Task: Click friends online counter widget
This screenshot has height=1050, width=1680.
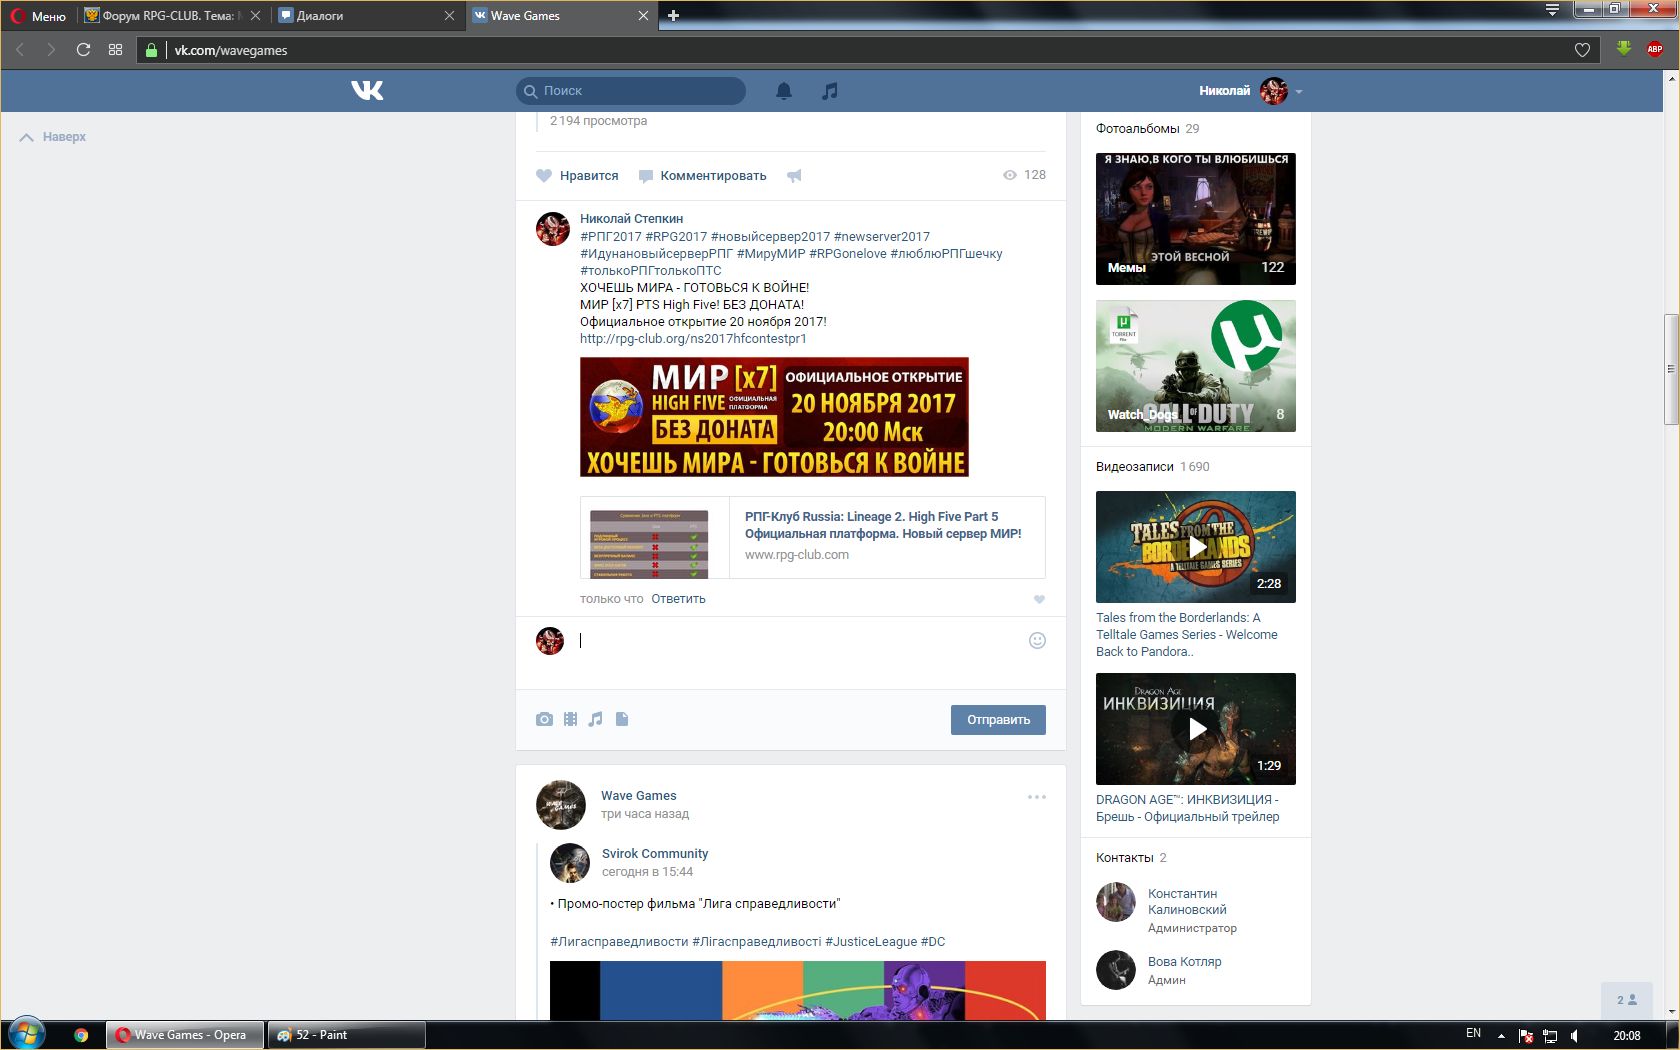Action: 1627,1000
